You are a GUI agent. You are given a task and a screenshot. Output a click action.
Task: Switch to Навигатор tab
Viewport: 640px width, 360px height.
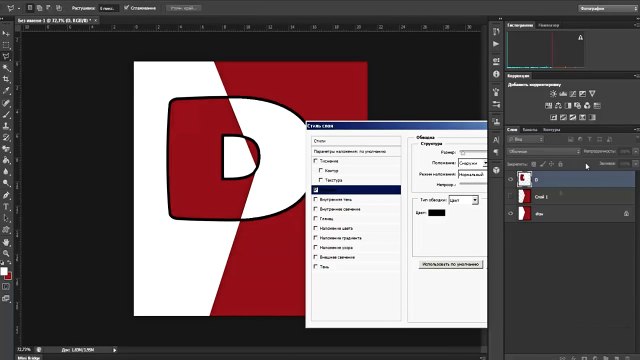tap(549, 25)
